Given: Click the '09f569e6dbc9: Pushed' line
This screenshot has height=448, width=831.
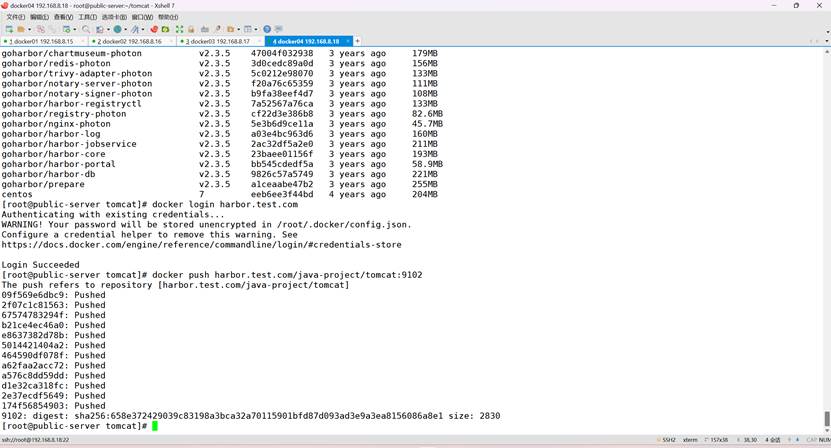Looking at the screenshot, I should pyautogui.click(x=54, y=295).
